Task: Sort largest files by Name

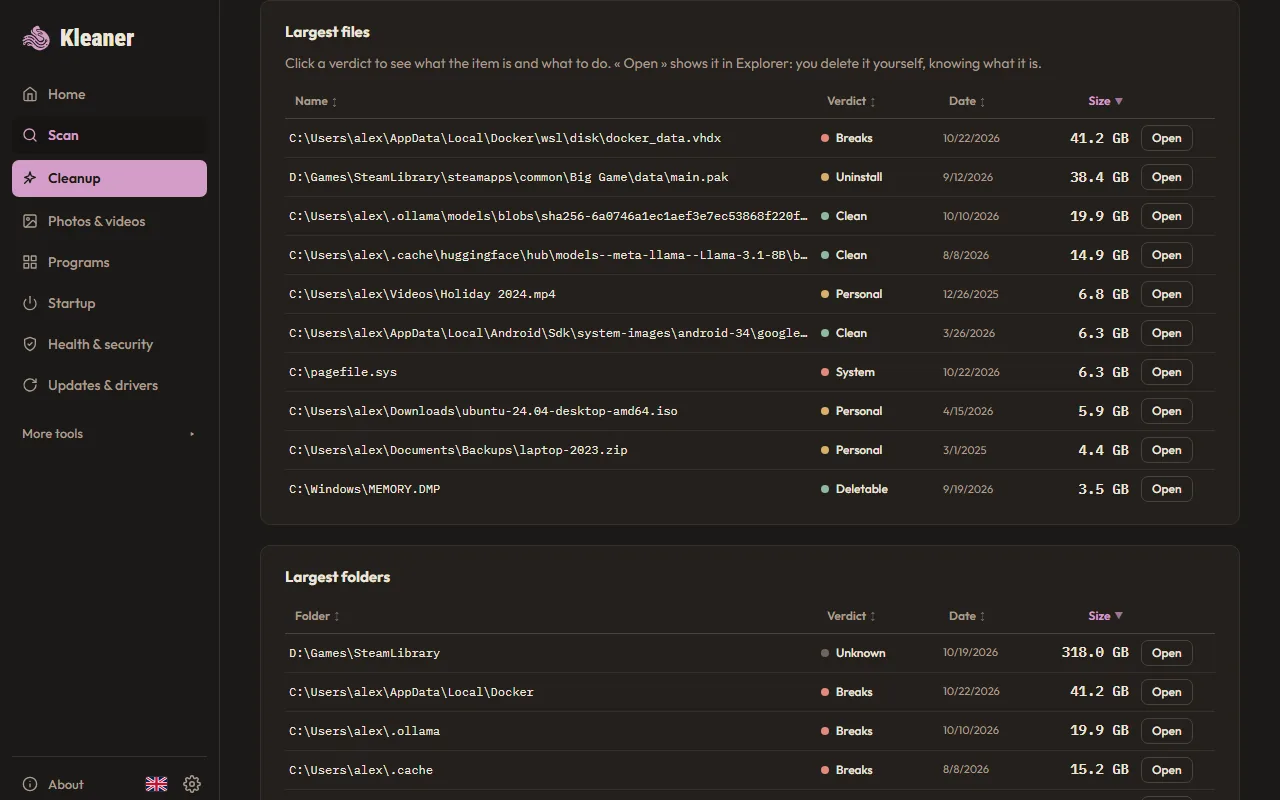Action: pos(316,101)
